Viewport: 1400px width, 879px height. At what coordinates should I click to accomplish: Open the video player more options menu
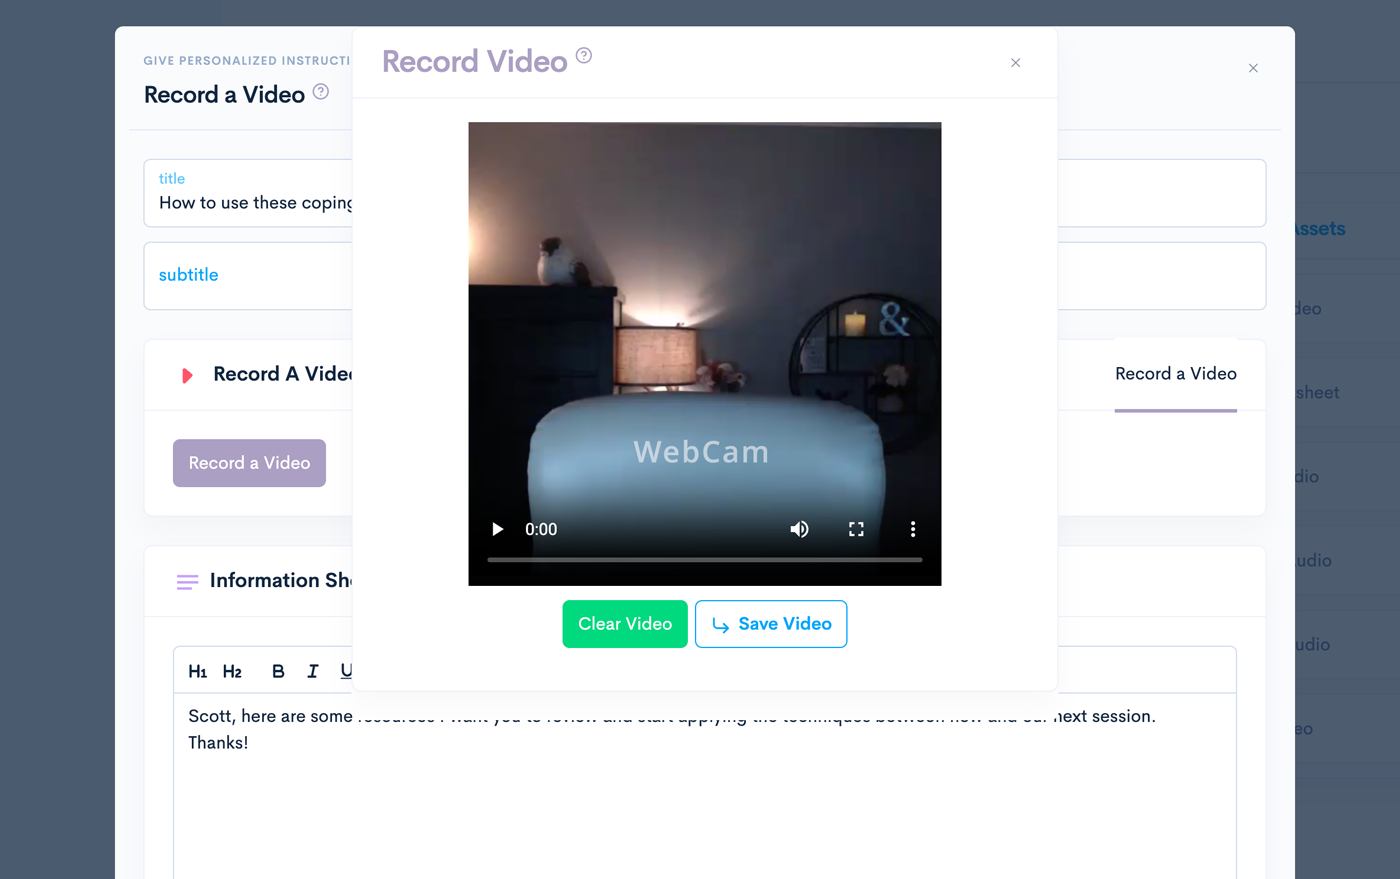[x=912, y=529]
